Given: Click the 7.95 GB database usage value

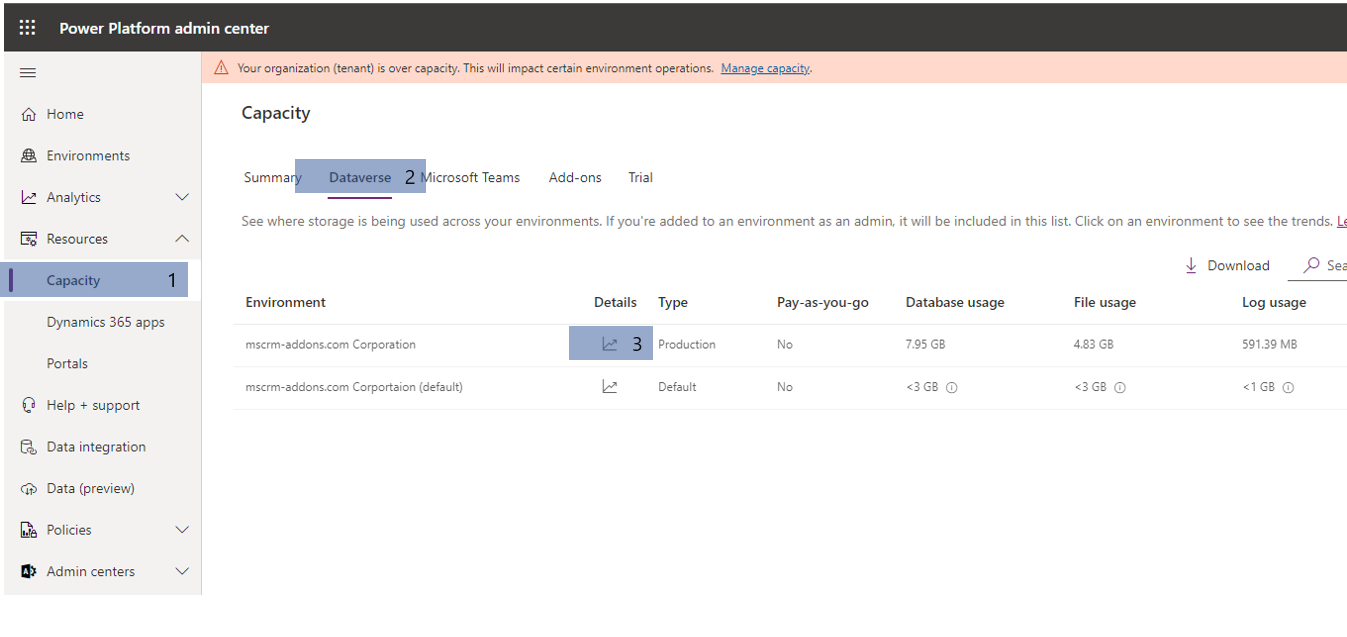Looking at the screenshot, I should tap(925, 344).
